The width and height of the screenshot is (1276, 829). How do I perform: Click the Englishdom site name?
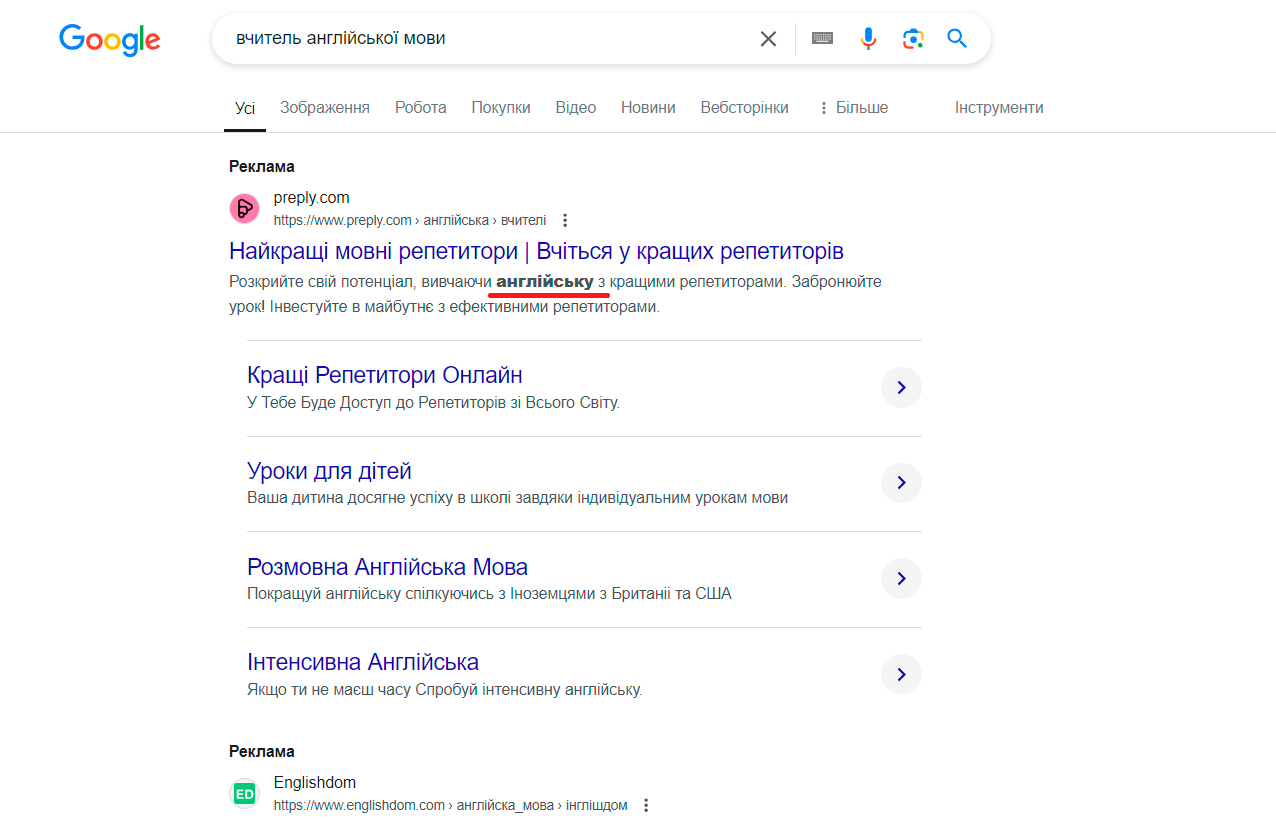tap(315, 783)
